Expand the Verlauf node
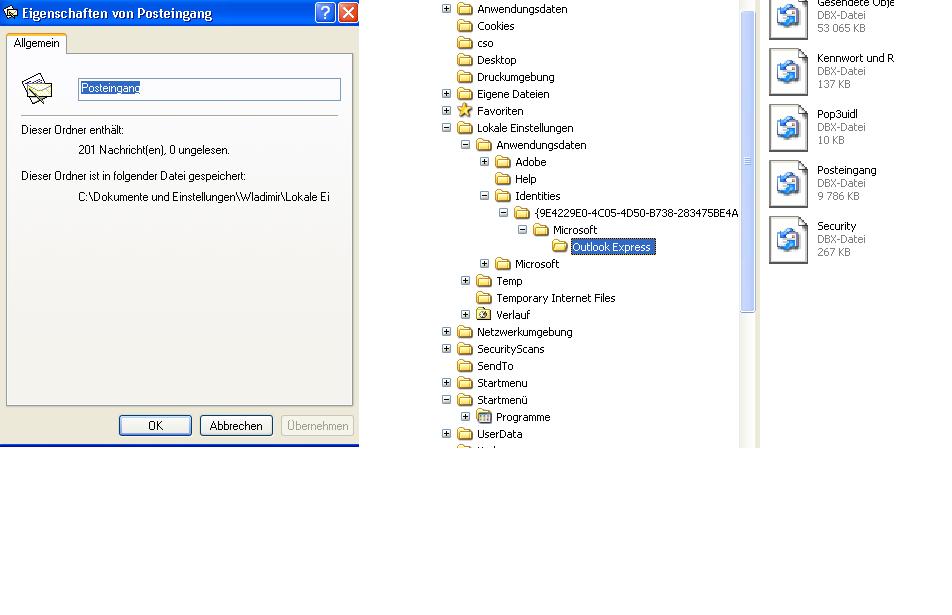The width and height of the screenshot is (952, 615). pos(465,314)
